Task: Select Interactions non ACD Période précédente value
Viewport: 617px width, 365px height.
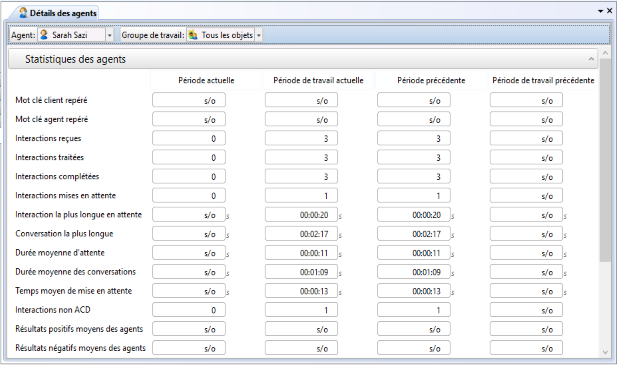Action: (414, 310)
